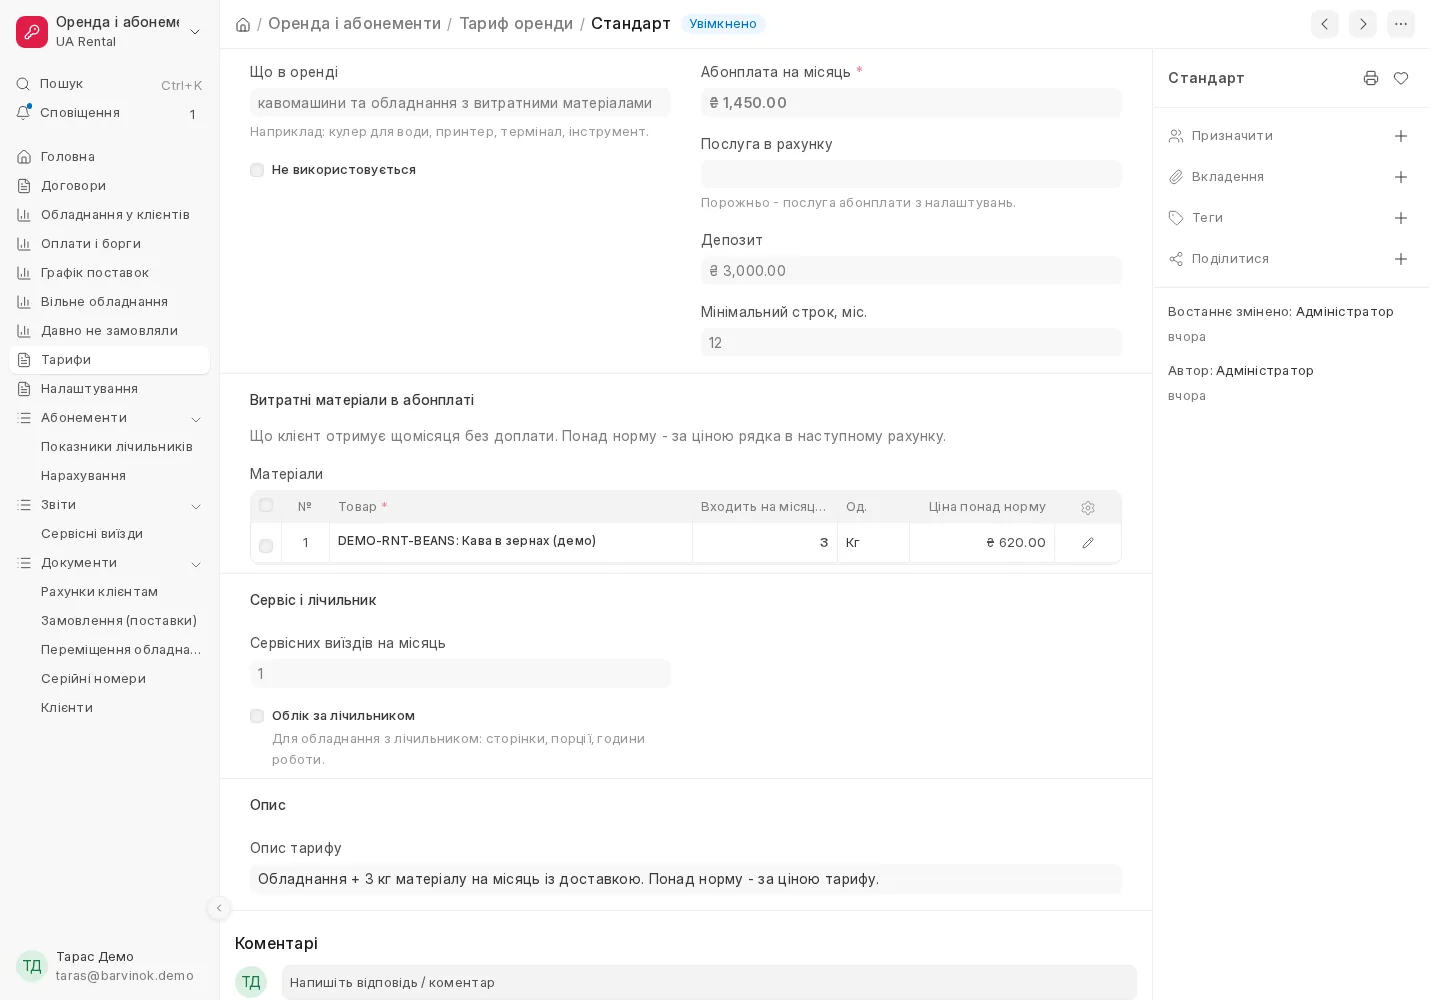Viewport: 1440px width, 1000px height.
Task: Collapse the Документи sidebar section
Action: tap(196, 564)
